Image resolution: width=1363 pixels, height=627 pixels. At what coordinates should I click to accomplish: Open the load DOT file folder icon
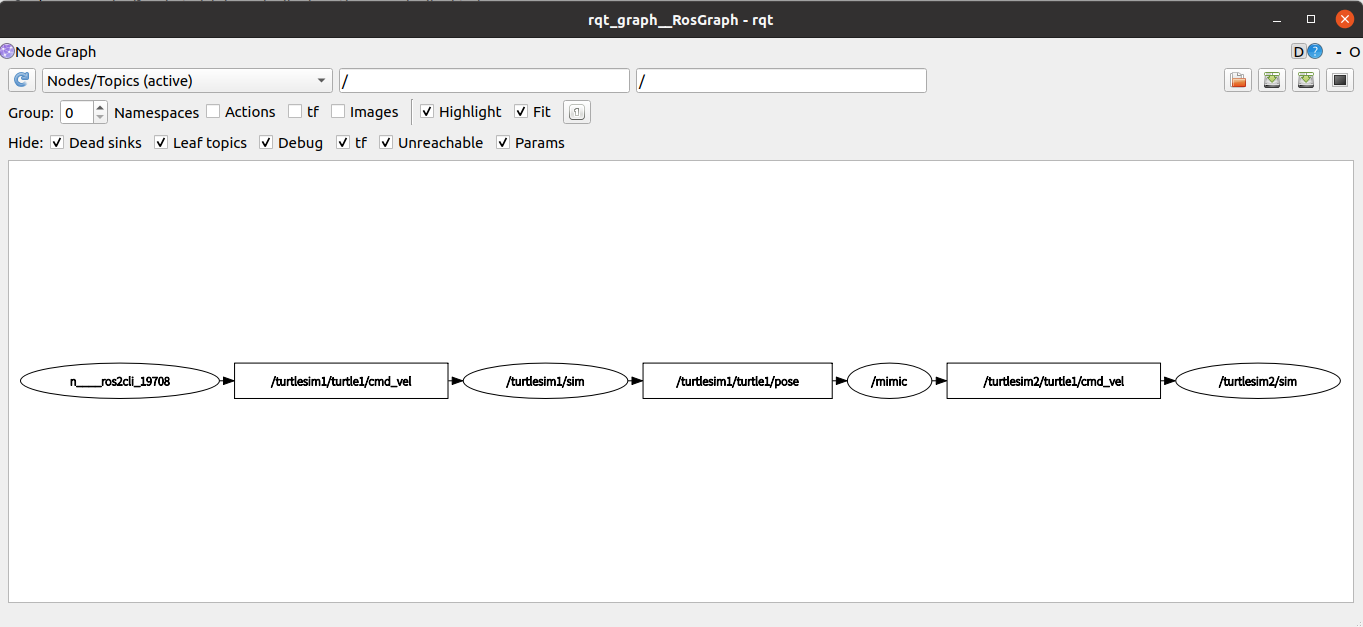pyautogui.click(x=1238, y=81)
